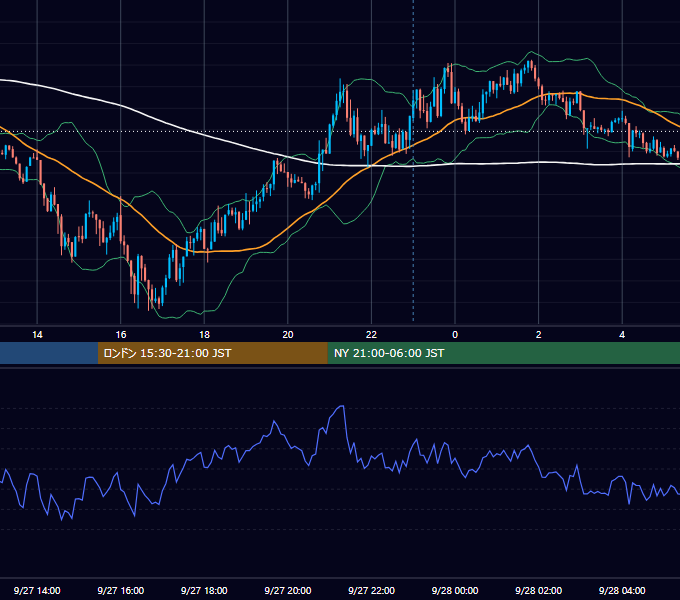The image size is (680, 600).
Task: Click the '2' hour label on price chart axis
Action: 539,335
